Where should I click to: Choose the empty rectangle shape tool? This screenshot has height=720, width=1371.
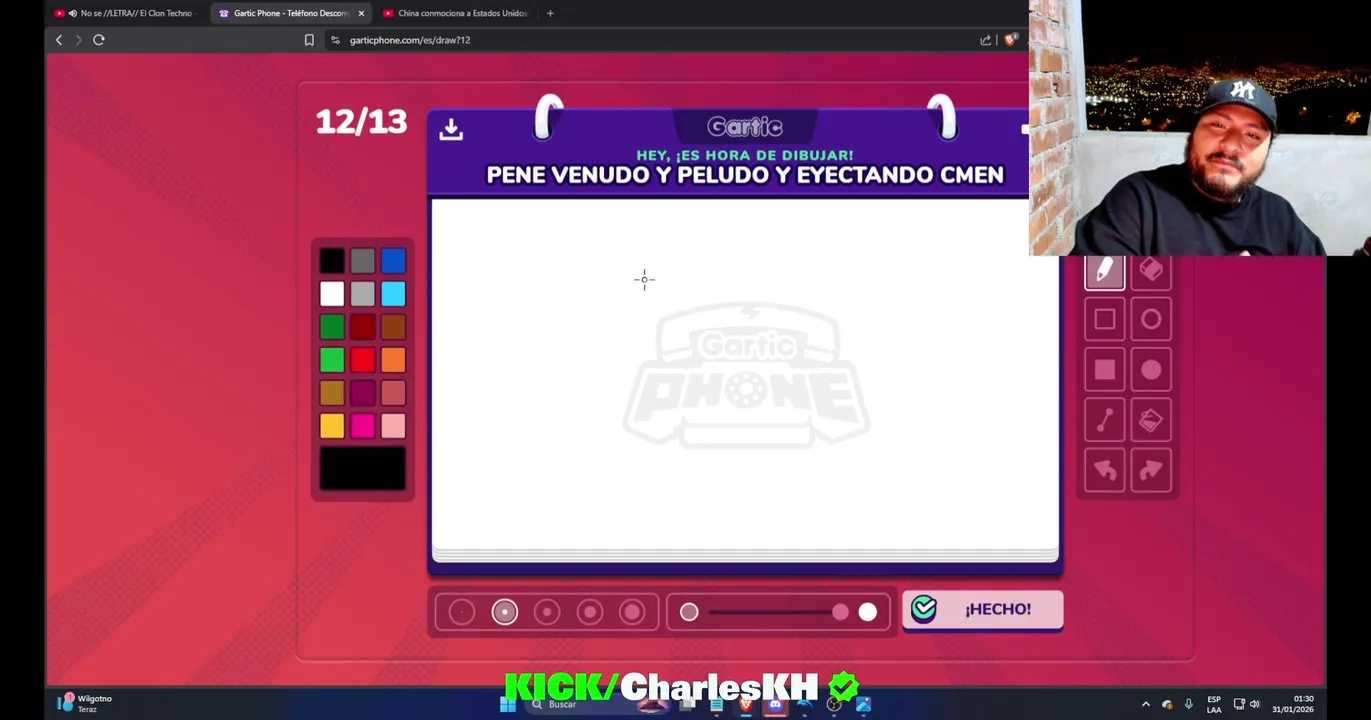(1104, 320)
